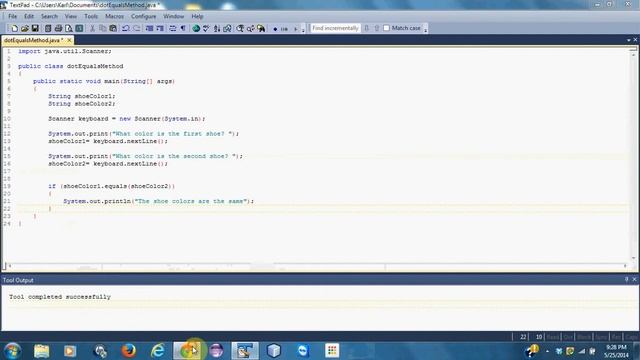Click the Print printer icon
Screen dimensions: 640x360
[x=58, y=28]
